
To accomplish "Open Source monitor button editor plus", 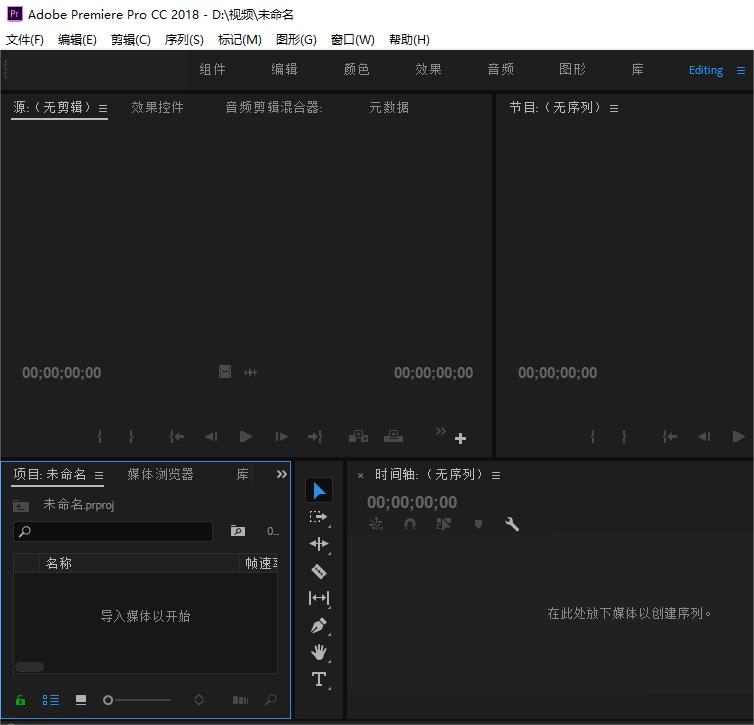I will coord(460,438).
